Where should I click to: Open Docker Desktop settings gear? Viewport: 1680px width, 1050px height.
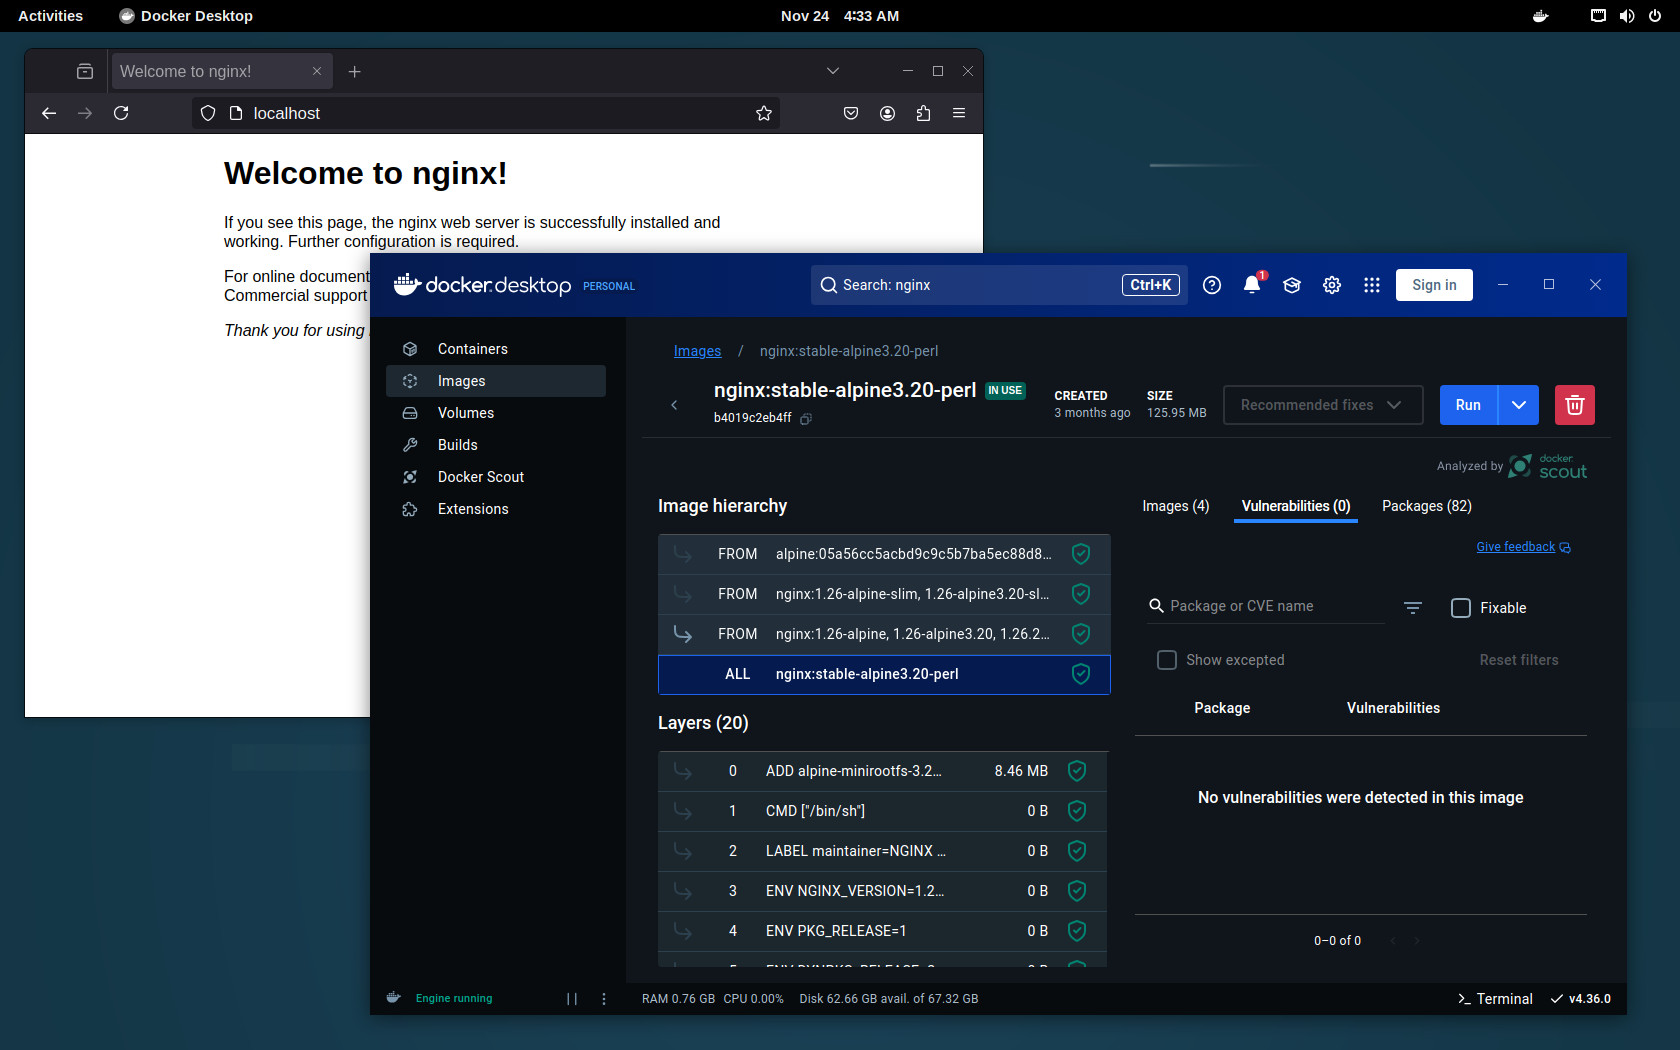click(x=1332, y=285)
